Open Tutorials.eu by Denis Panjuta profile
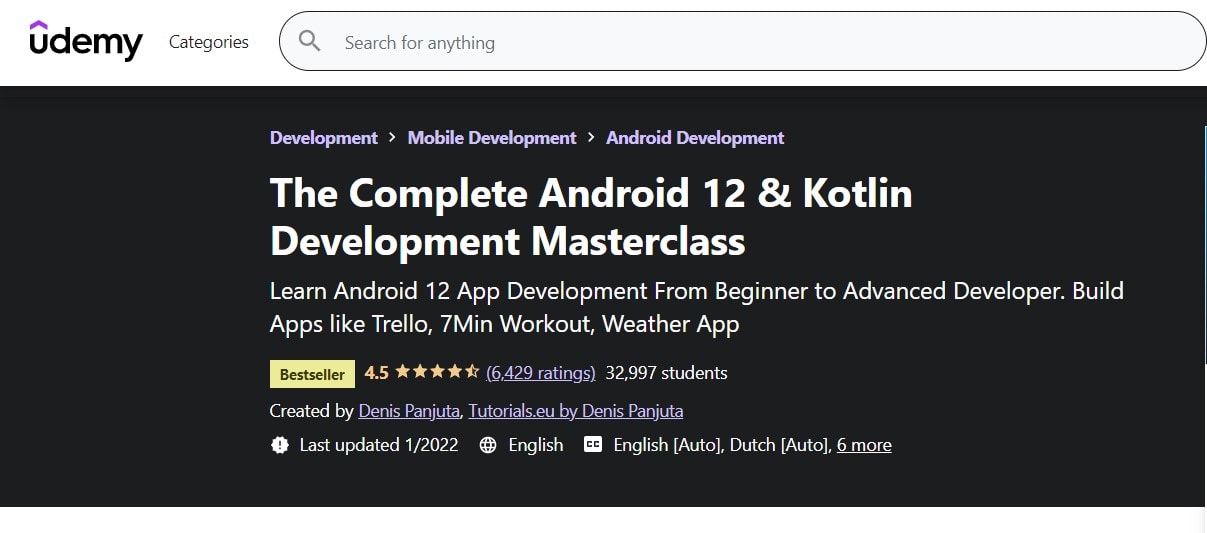Screen dimensions: 1207x533 click(x=575, y=411)
